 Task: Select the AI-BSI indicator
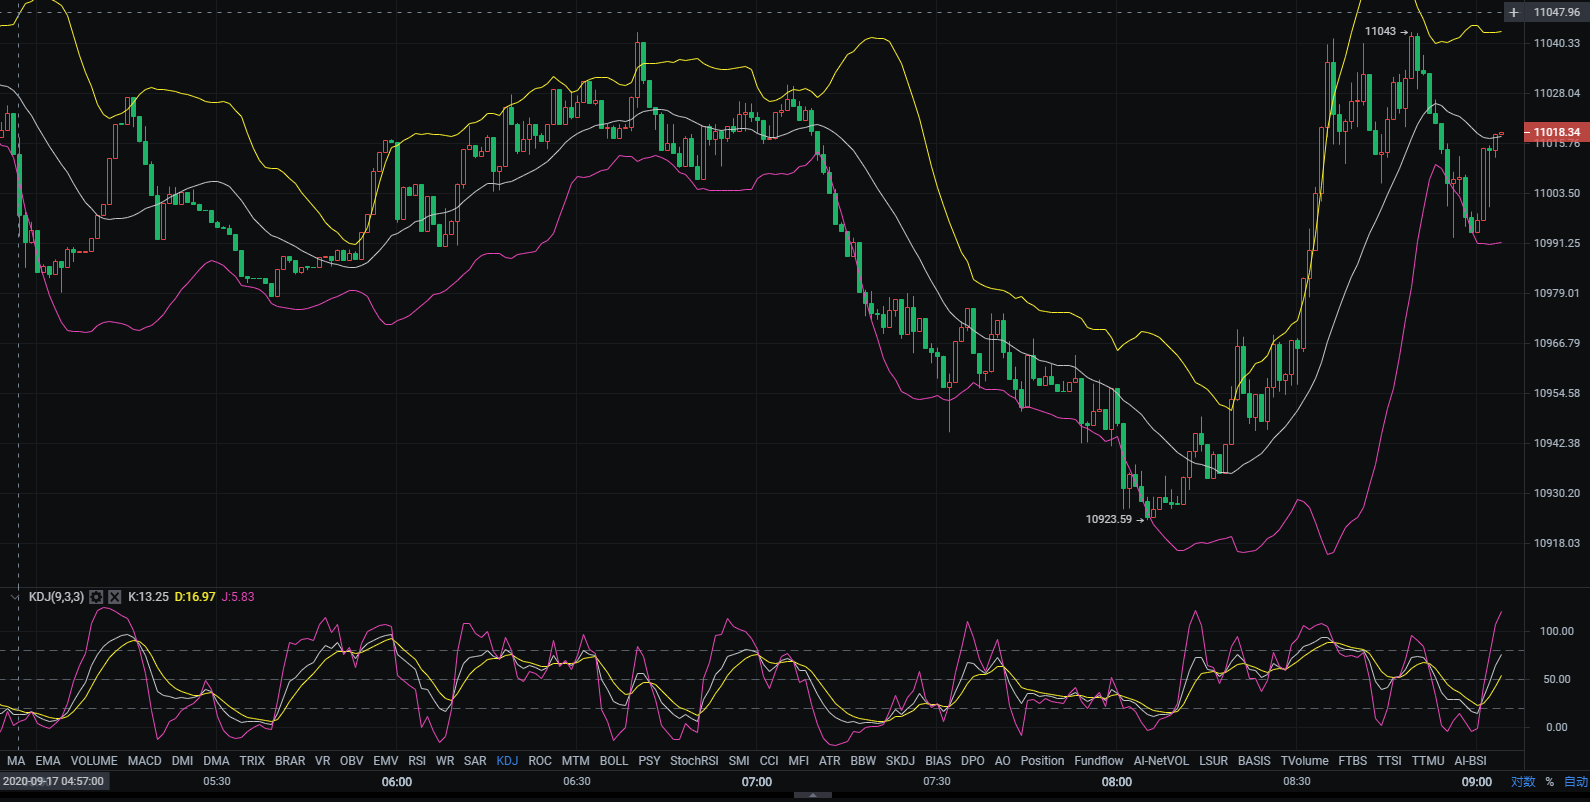(x=1470, y=761)
